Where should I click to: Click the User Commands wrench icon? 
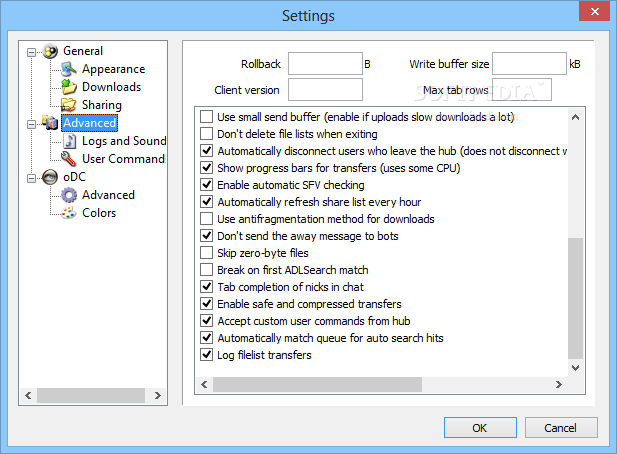[69, 159]
